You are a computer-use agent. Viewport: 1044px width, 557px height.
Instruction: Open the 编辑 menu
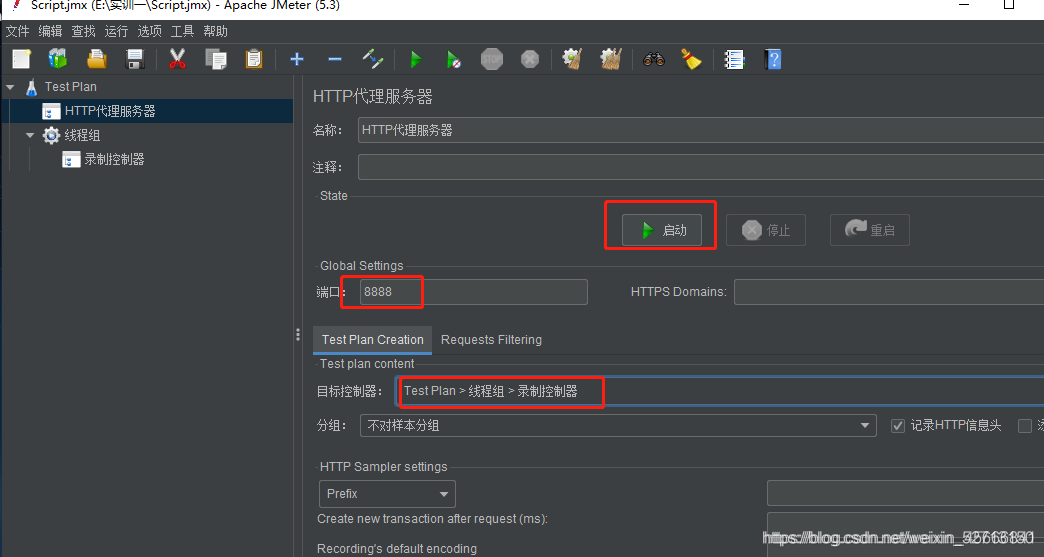pyautogui.click(x=50, y=31)
